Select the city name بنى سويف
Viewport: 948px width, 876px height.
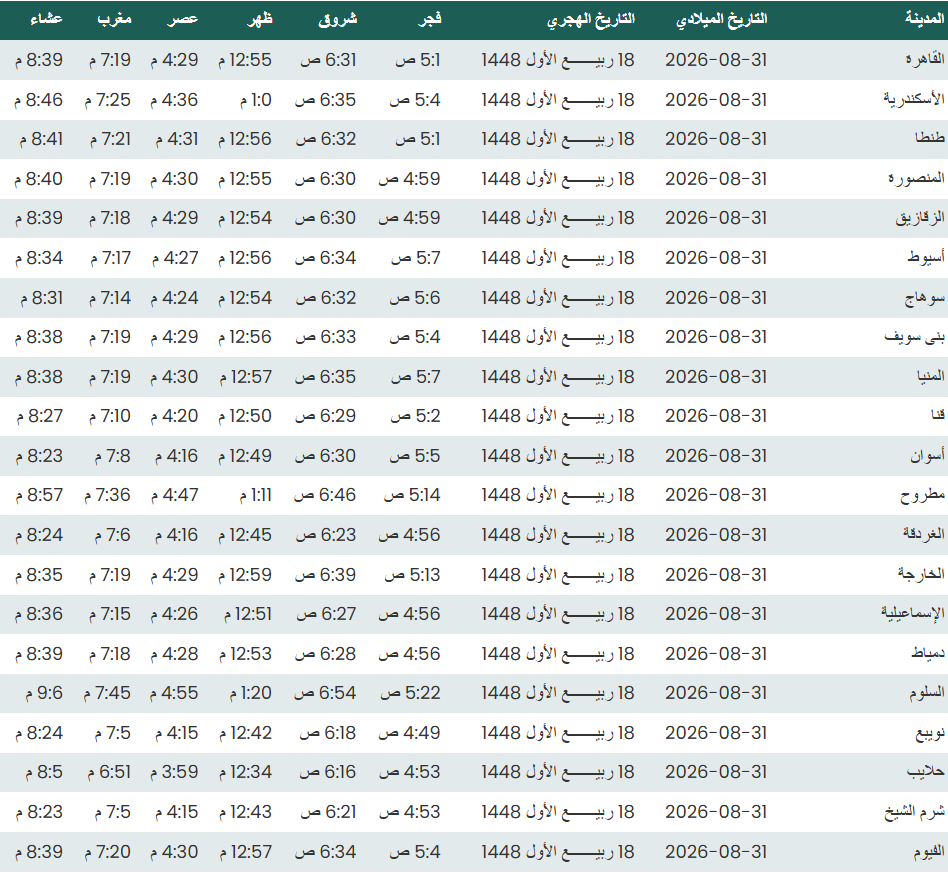click(x=915, y=337)
